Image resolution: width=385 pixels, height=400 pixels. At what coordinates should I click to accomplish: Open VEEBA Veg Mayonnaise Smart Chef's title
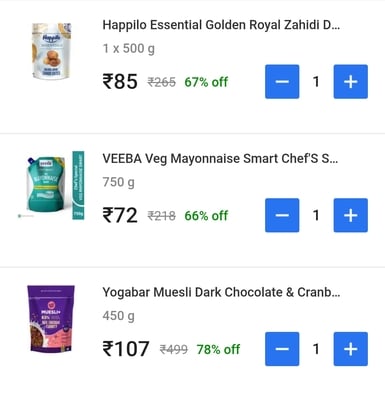220,159
